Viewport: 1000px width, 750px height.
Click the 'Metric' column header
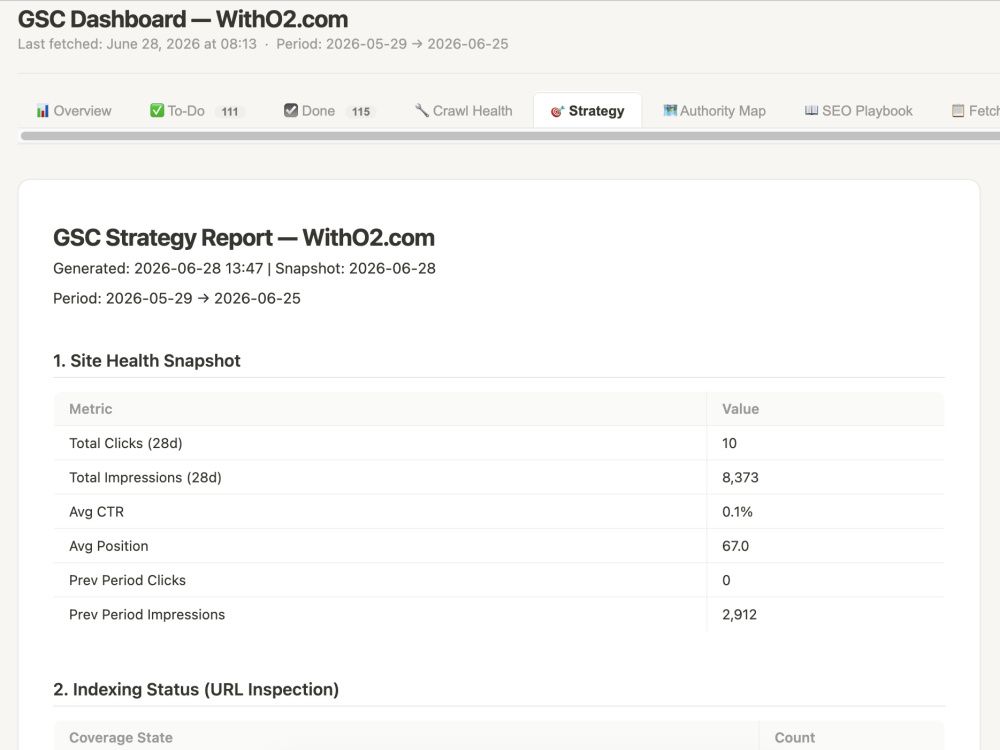coord(91,409)
